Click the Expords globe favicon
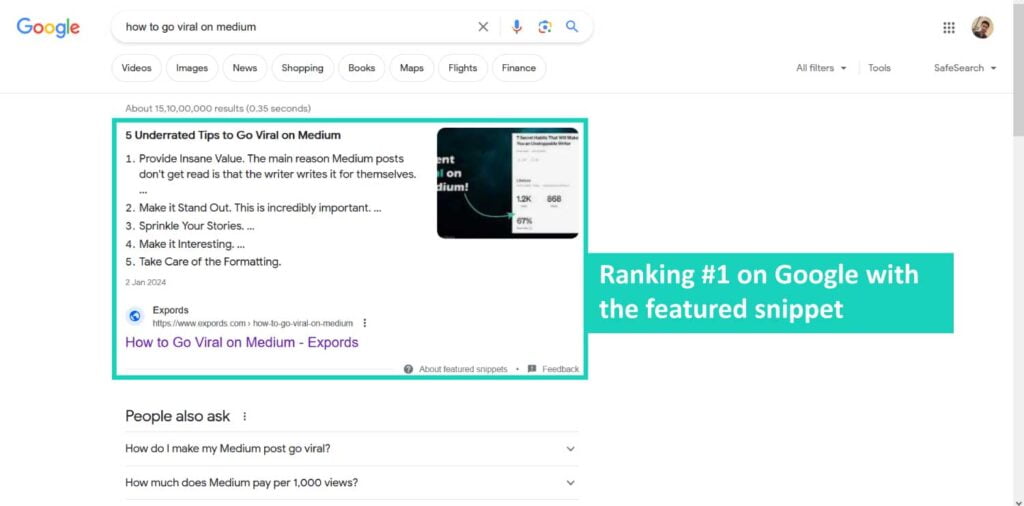1024x506 pixels. pos(135,316)
